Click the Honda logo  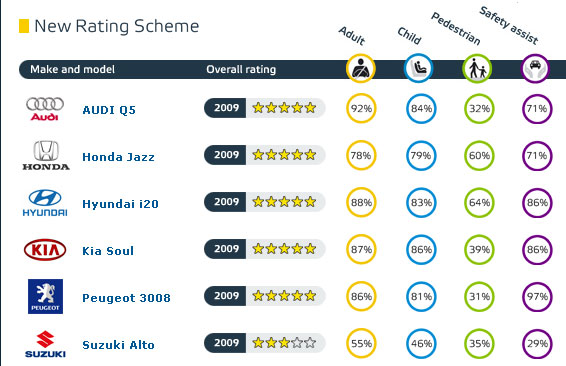[x=46, y=155]
